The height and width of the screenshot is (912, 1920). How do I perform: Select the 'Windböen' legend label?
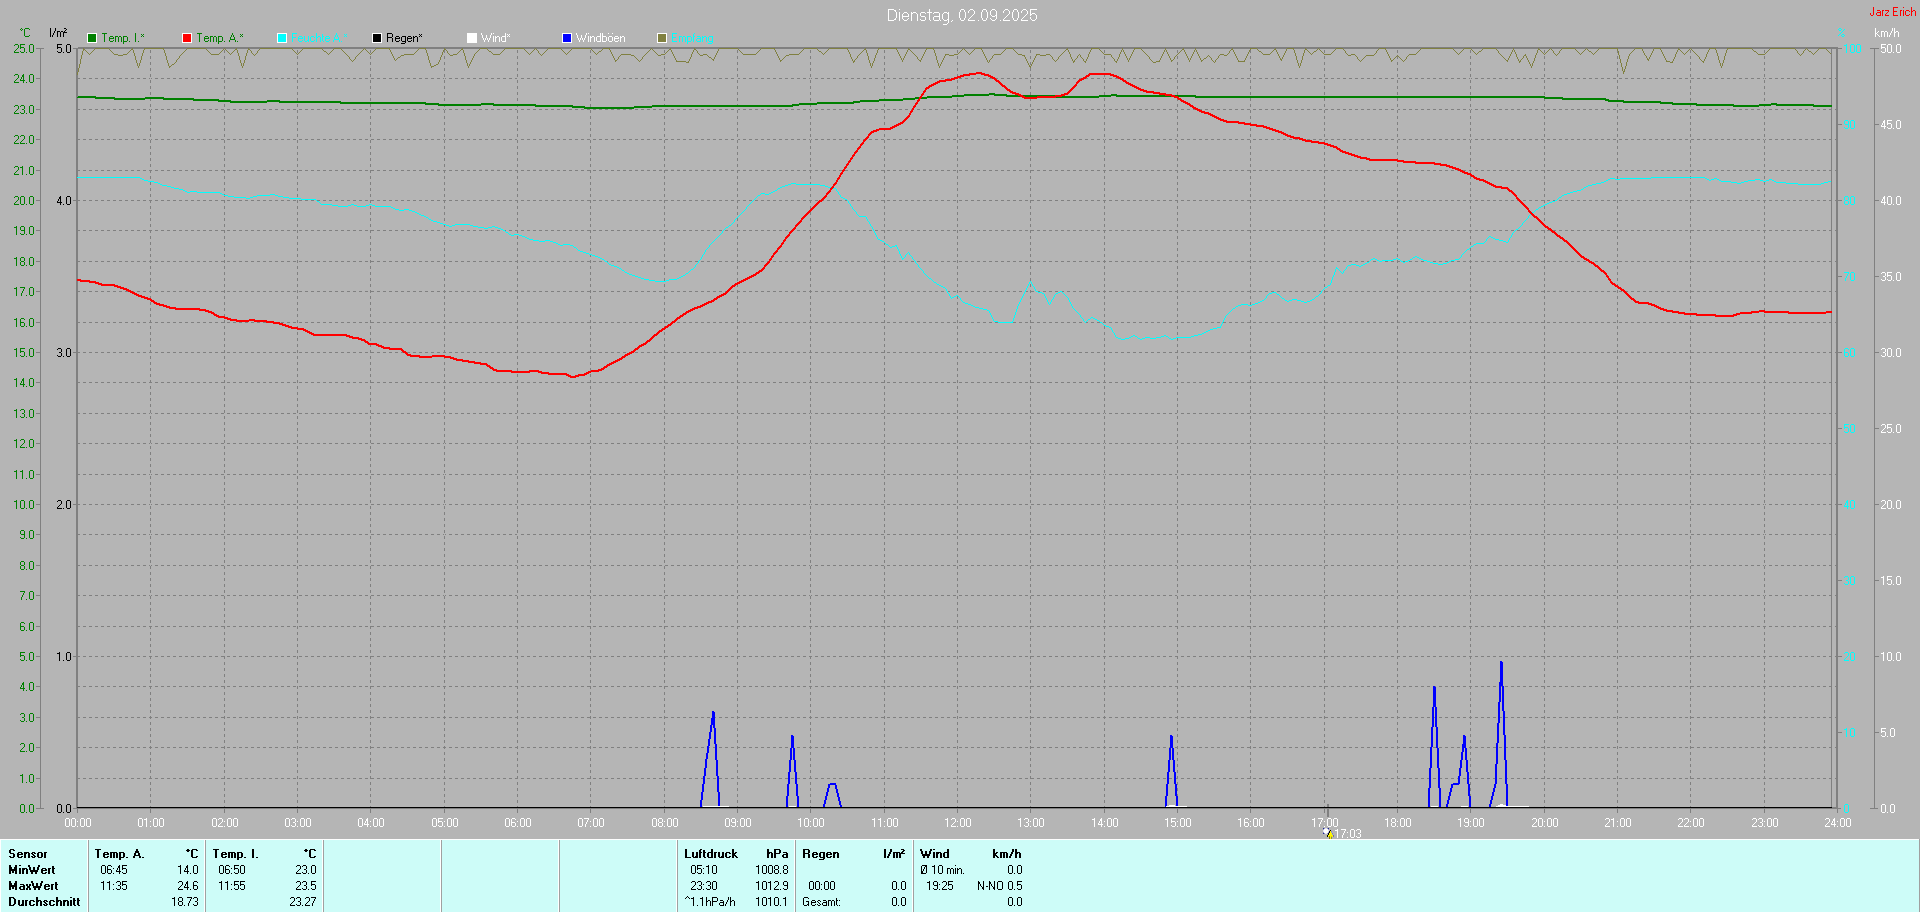click(600, 38)
